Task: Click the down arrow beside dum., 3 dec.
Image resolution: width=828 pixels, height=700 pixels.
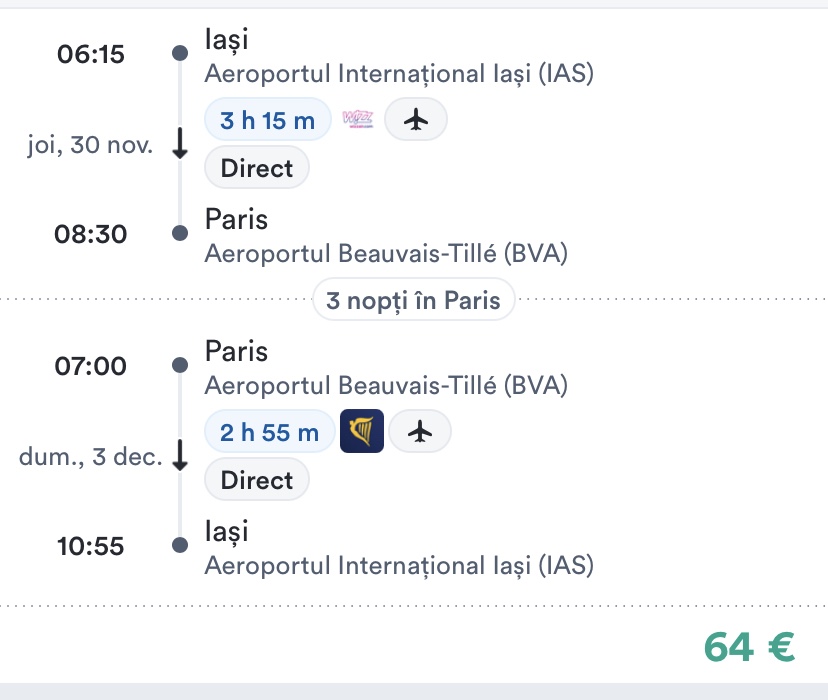Action: pos(180,457)
